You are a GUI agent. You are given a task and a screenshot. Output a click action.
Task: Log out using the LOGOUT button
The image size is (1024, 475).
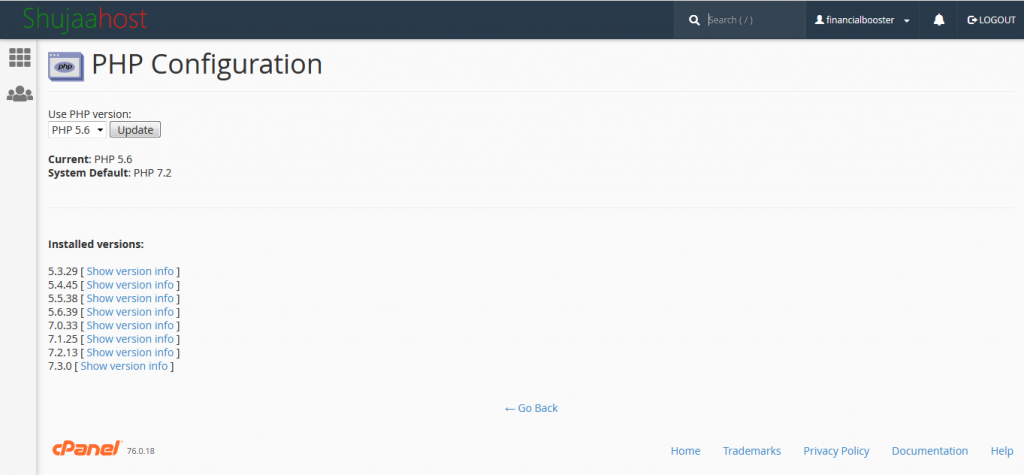[x=991, y=20]
